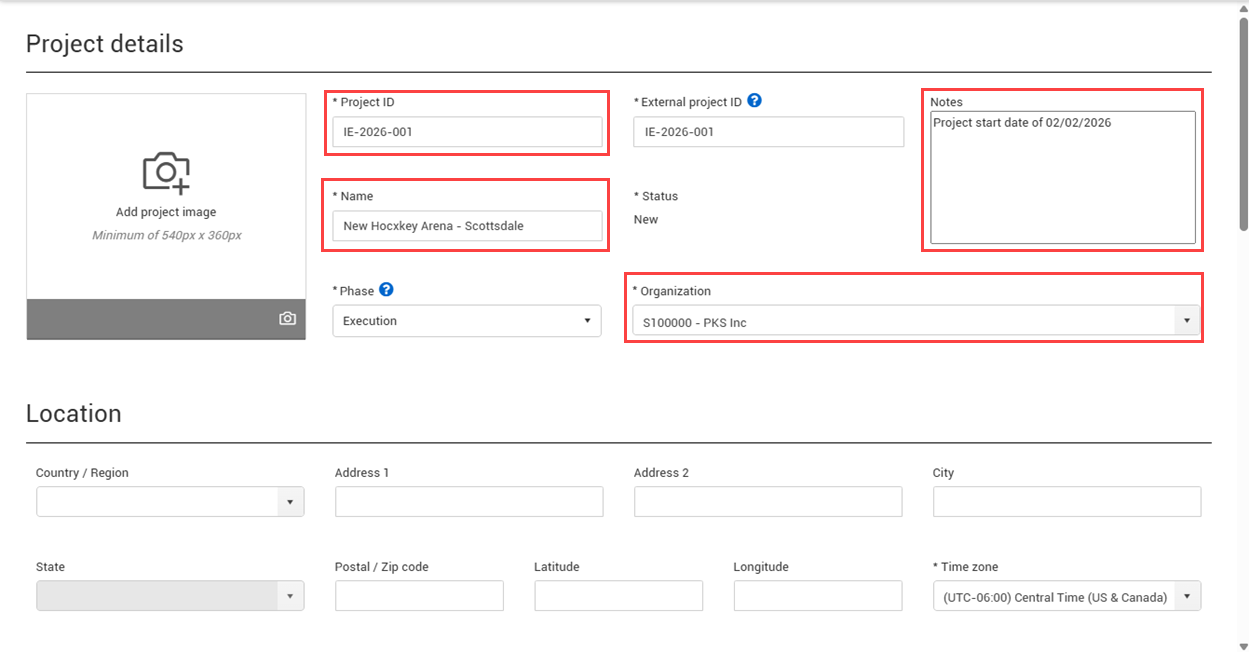
Task: Click the scrollbar down arrow
Action: [1242, 645]
